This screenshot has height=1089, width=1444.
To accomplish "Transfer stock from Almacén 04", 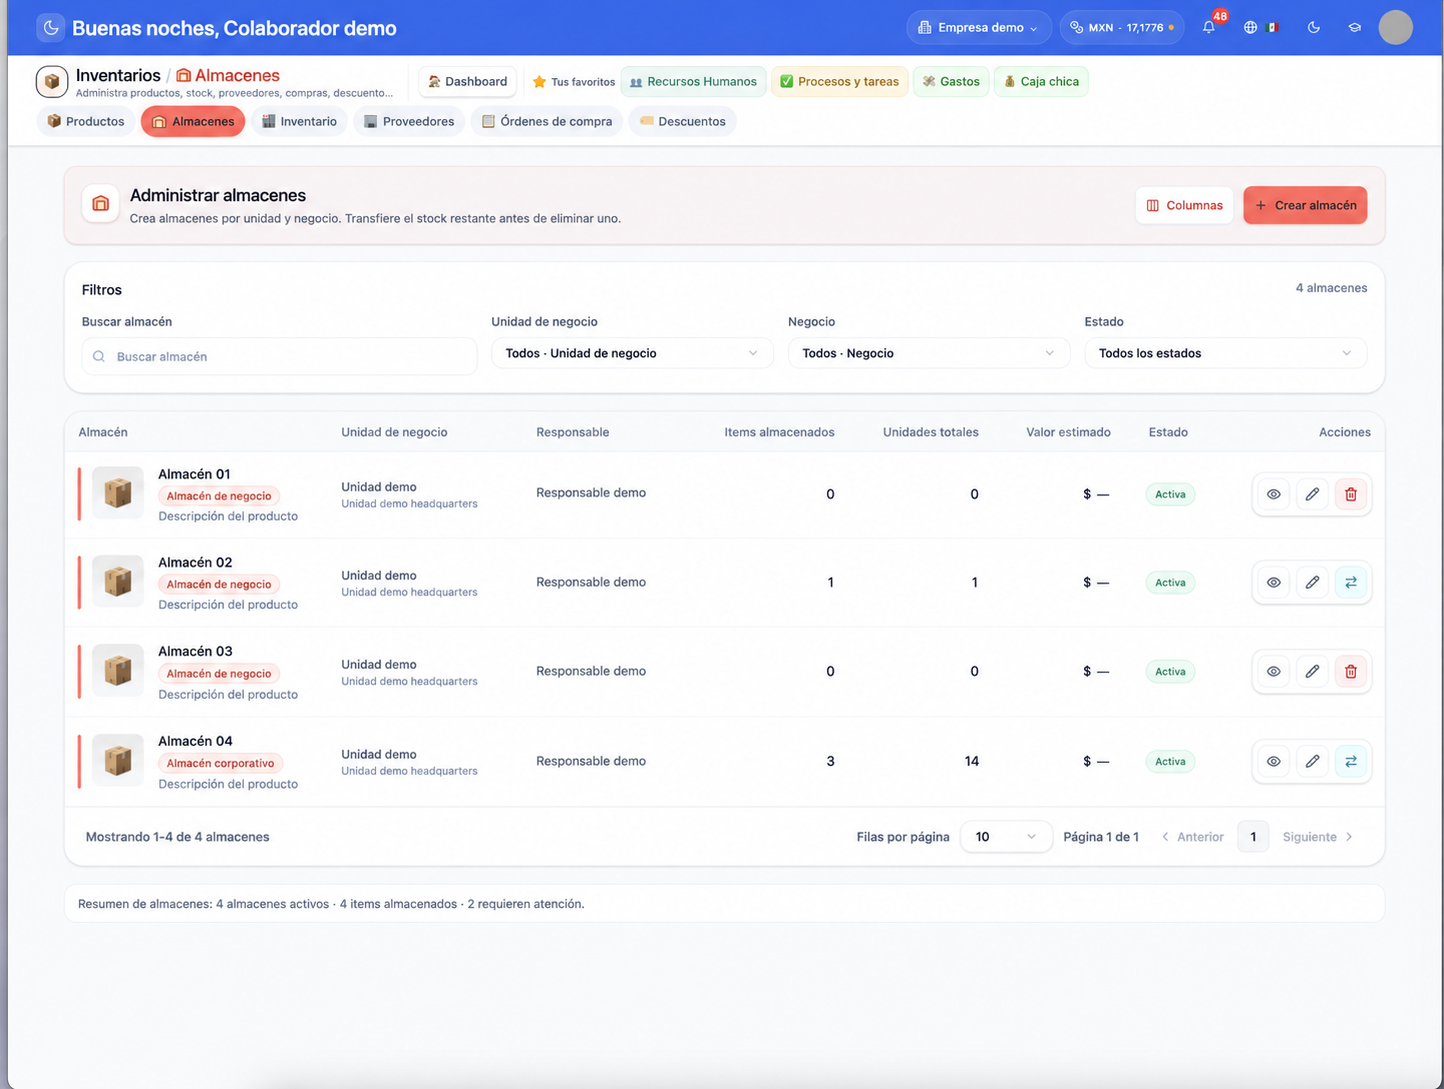I will (1351, 761).
